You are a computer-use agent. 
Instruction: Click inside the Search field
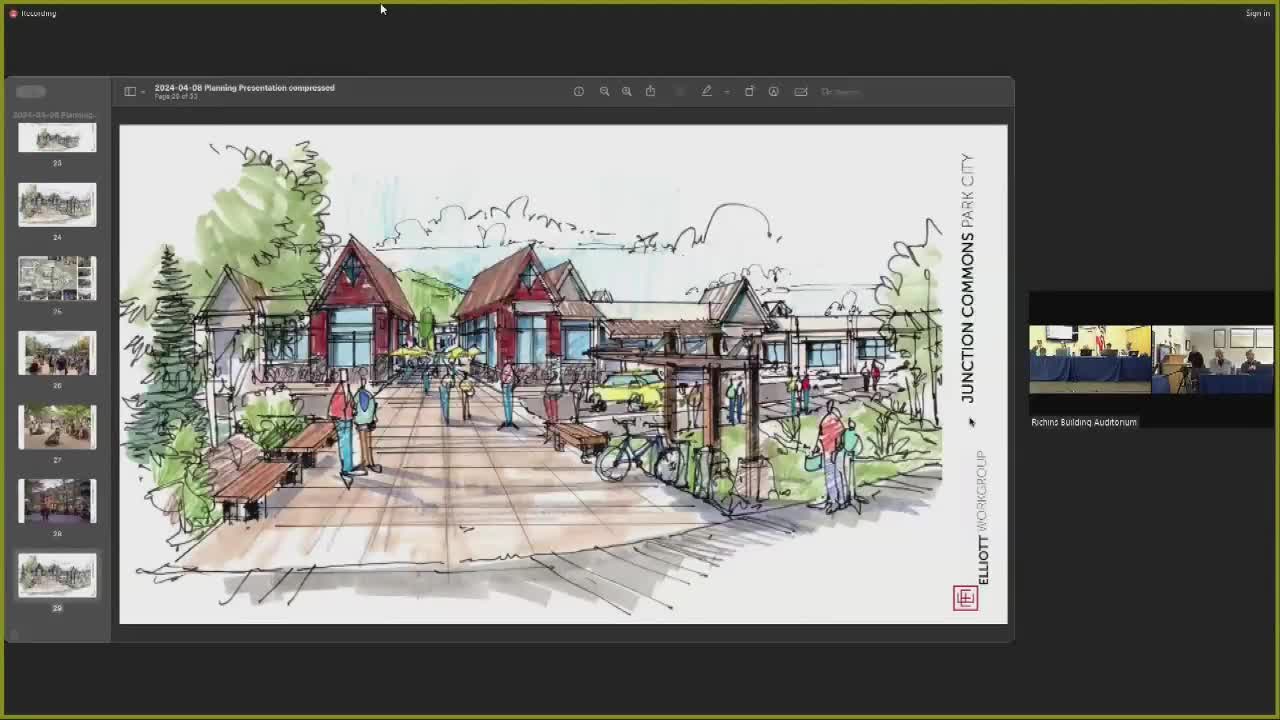click(848, 92)
